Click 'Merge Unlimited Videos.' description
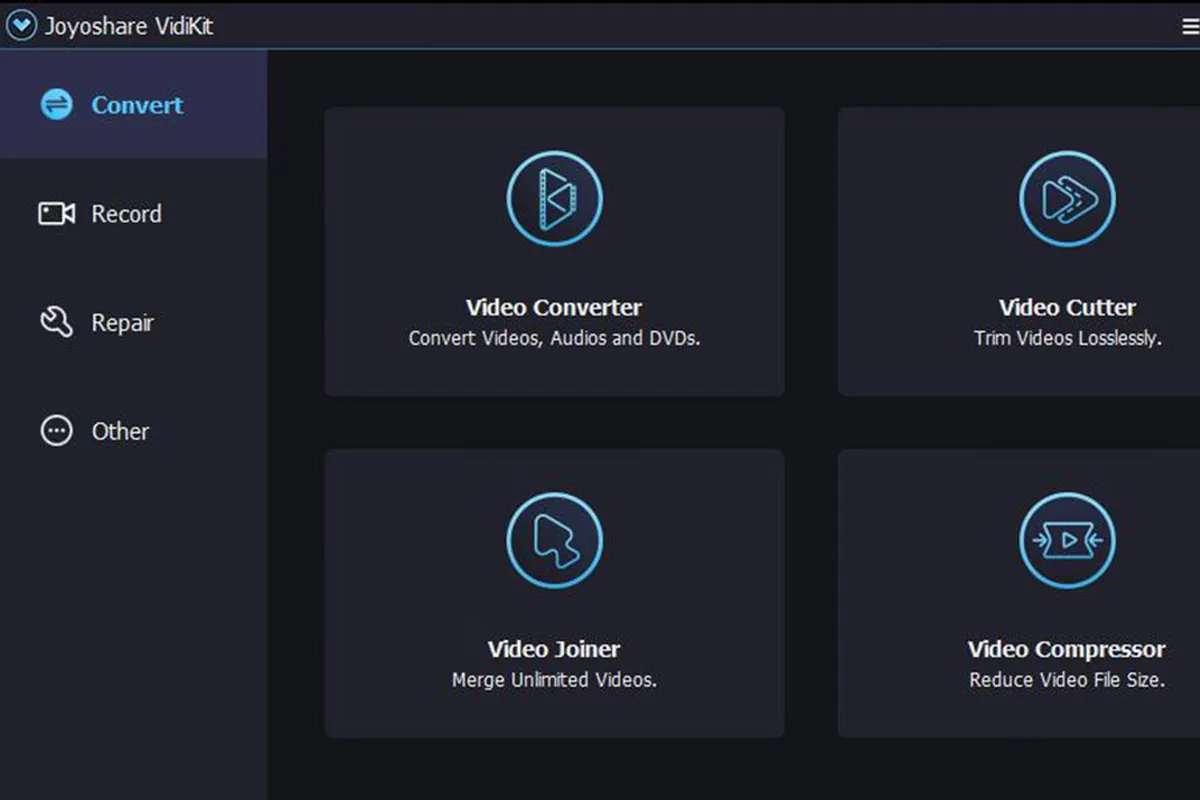 (x=554, y=680)
